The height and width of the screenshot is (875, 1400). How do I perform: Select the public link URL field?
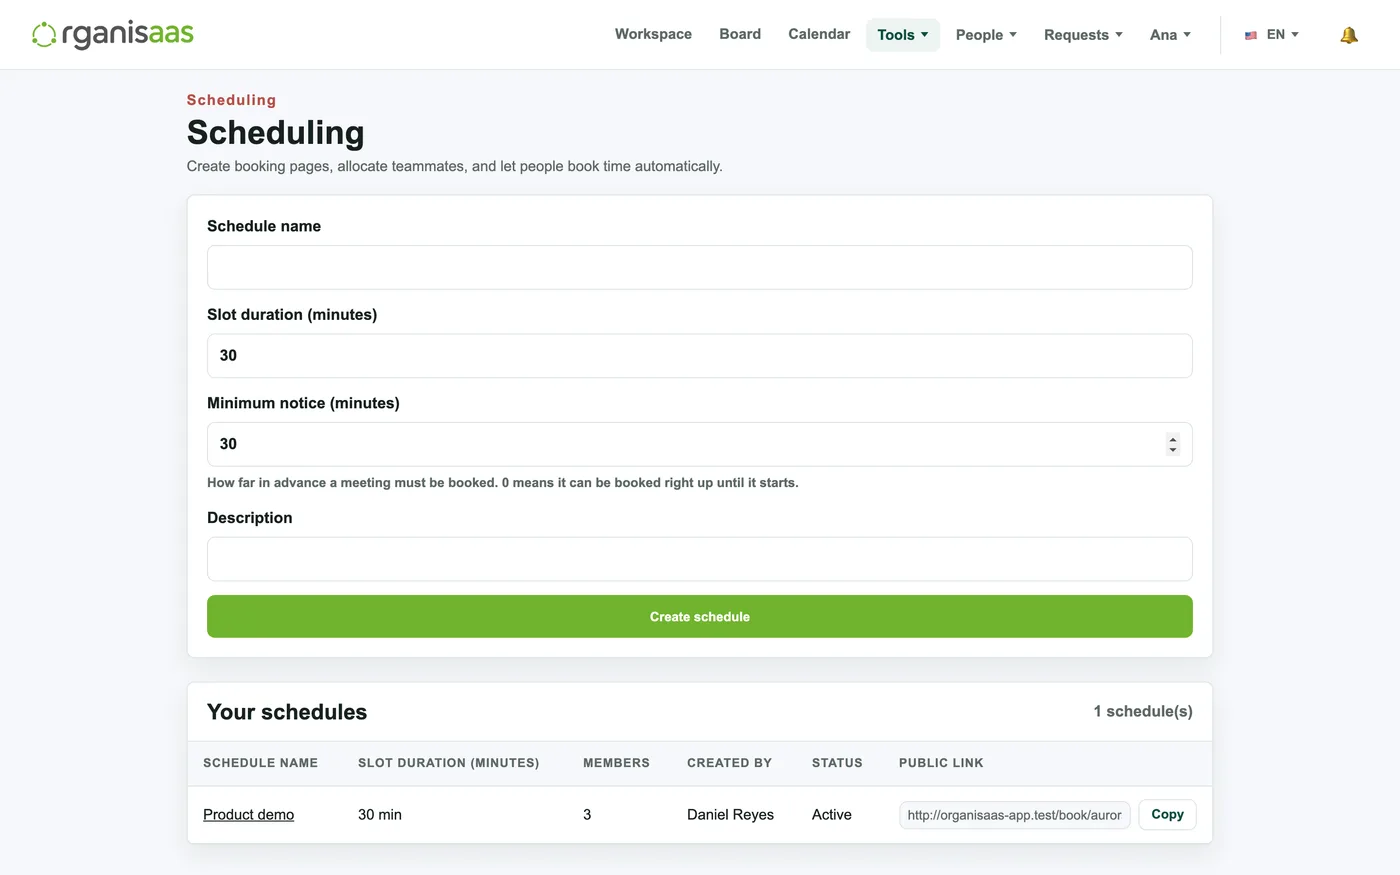click(x=1015, y=815)
